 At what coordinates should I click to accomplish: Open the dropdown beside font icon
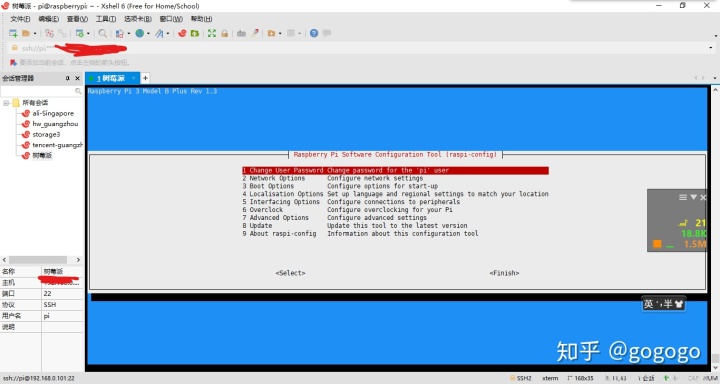pos(168,34)
